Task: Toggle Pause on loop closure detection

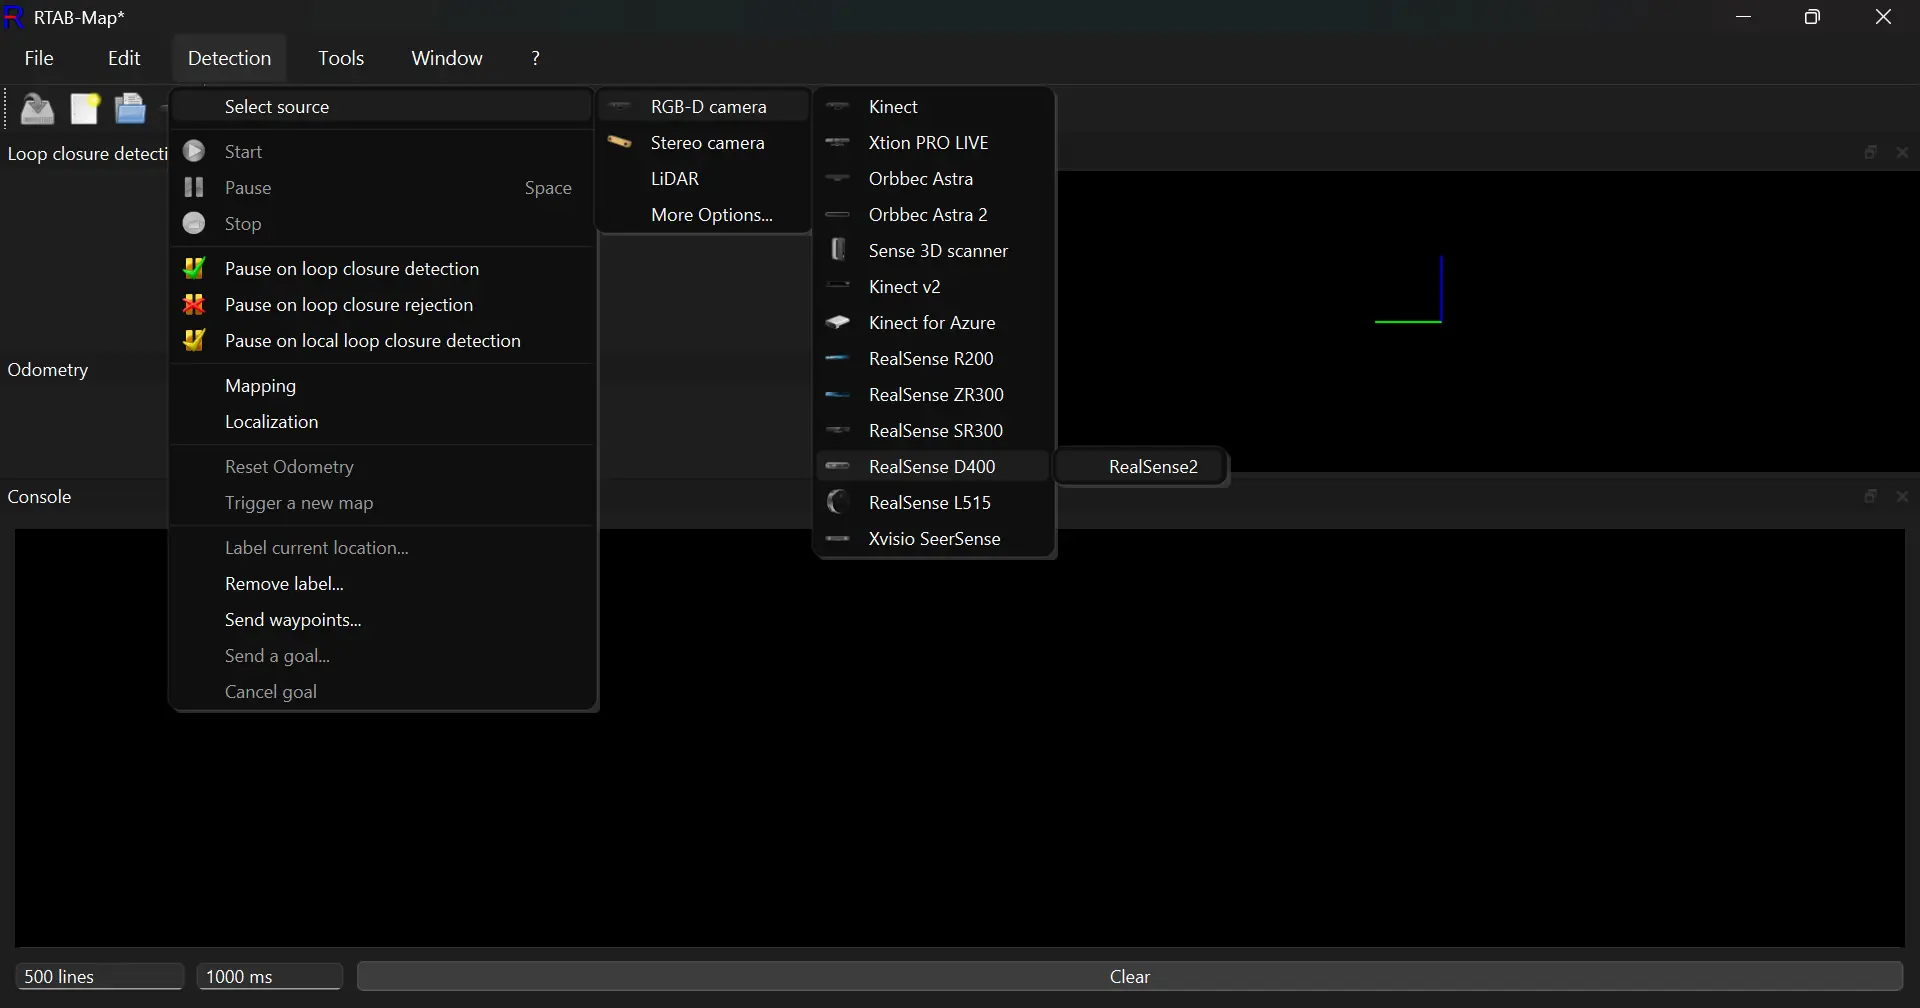Action: [382, 269]
